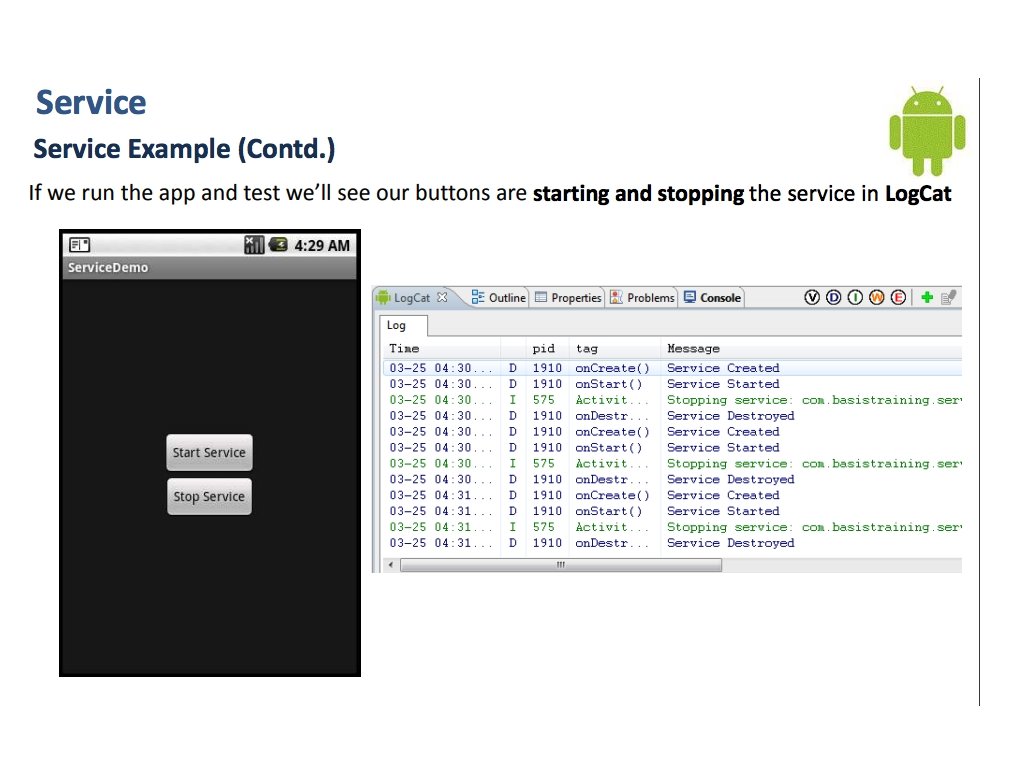Select first log row Service Created
The image size is (1024, 768).
point(672,368)
